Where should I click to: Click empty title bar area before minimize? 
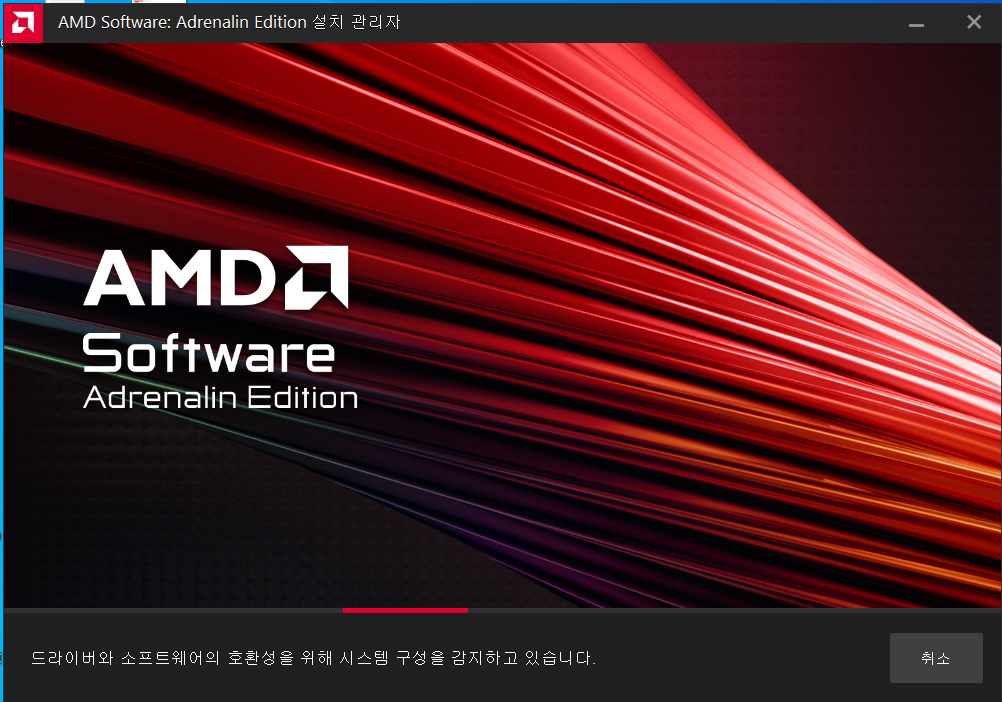point(650,22)
